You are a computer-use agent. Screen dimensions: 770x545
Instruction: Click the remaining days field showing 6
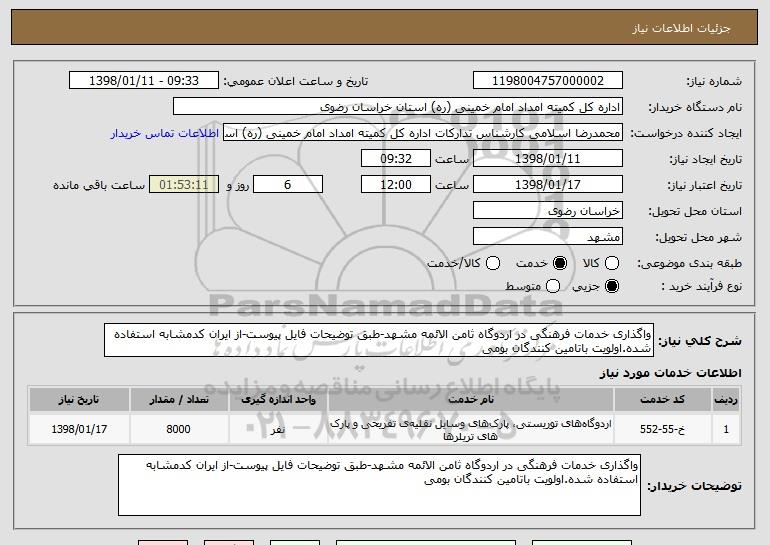click(288, 185)
